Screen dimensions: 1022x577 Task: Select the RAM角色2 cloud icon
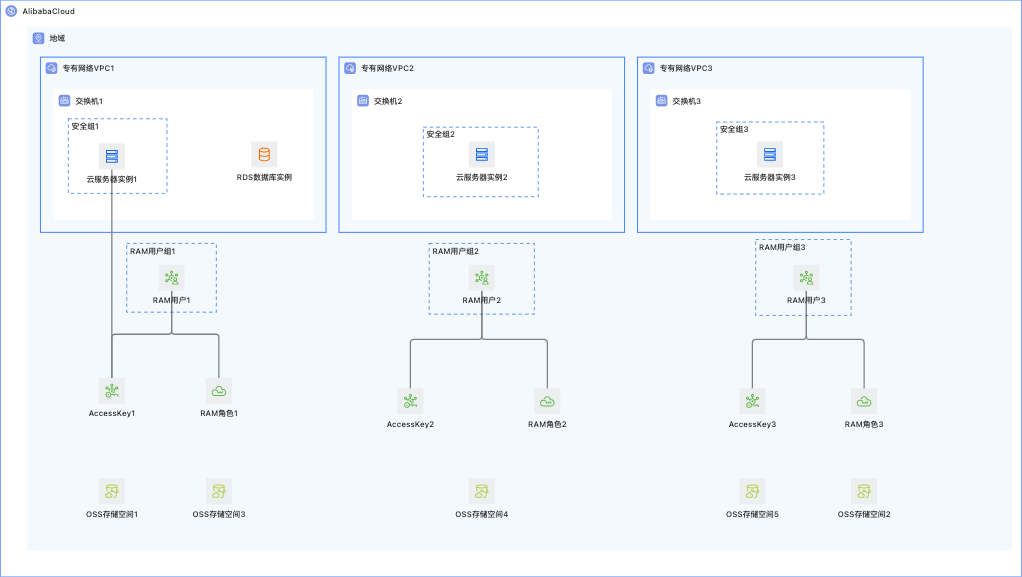tap(547, 402)
